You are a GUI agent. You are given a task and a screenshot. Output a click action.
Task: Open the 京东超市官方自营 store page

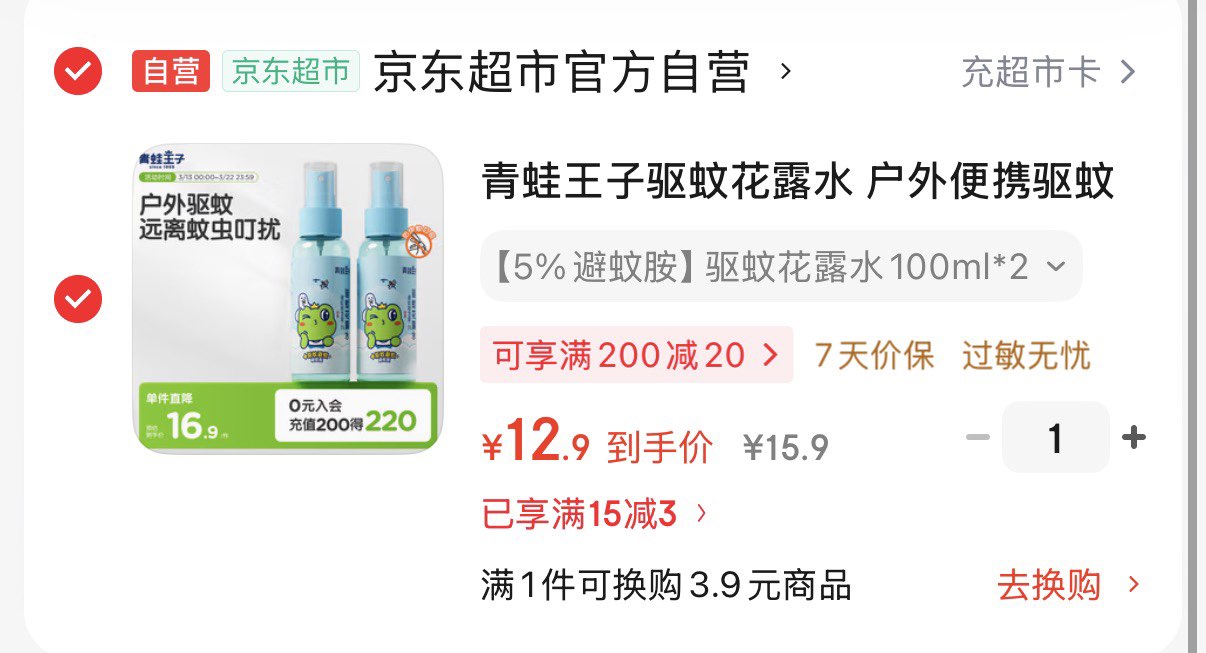(x=561, y=72)
